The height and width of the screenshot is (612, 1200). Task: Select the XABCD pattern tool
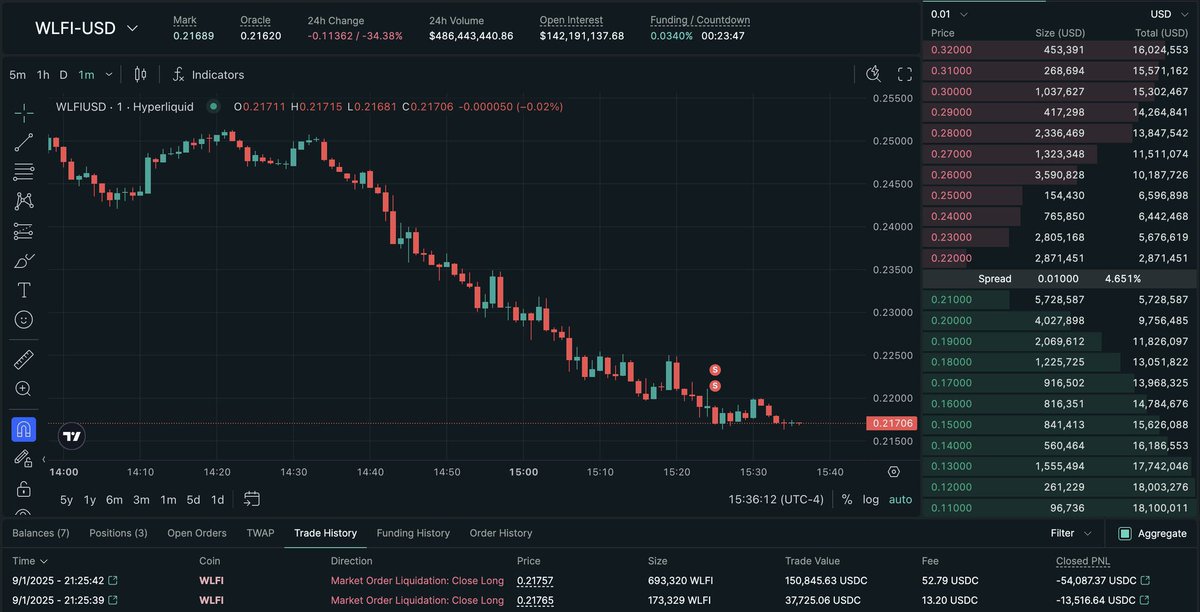(x=24, y=201)
